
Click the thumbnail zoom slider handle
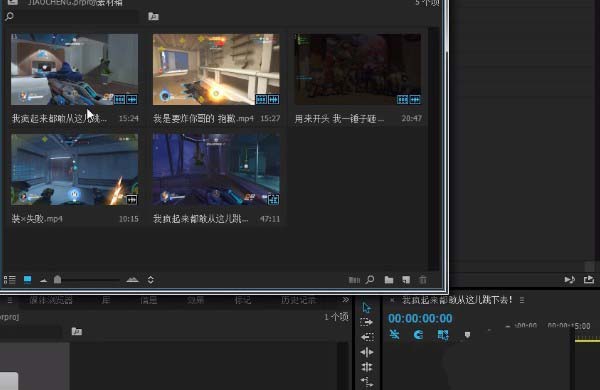[x=57, y=280]
